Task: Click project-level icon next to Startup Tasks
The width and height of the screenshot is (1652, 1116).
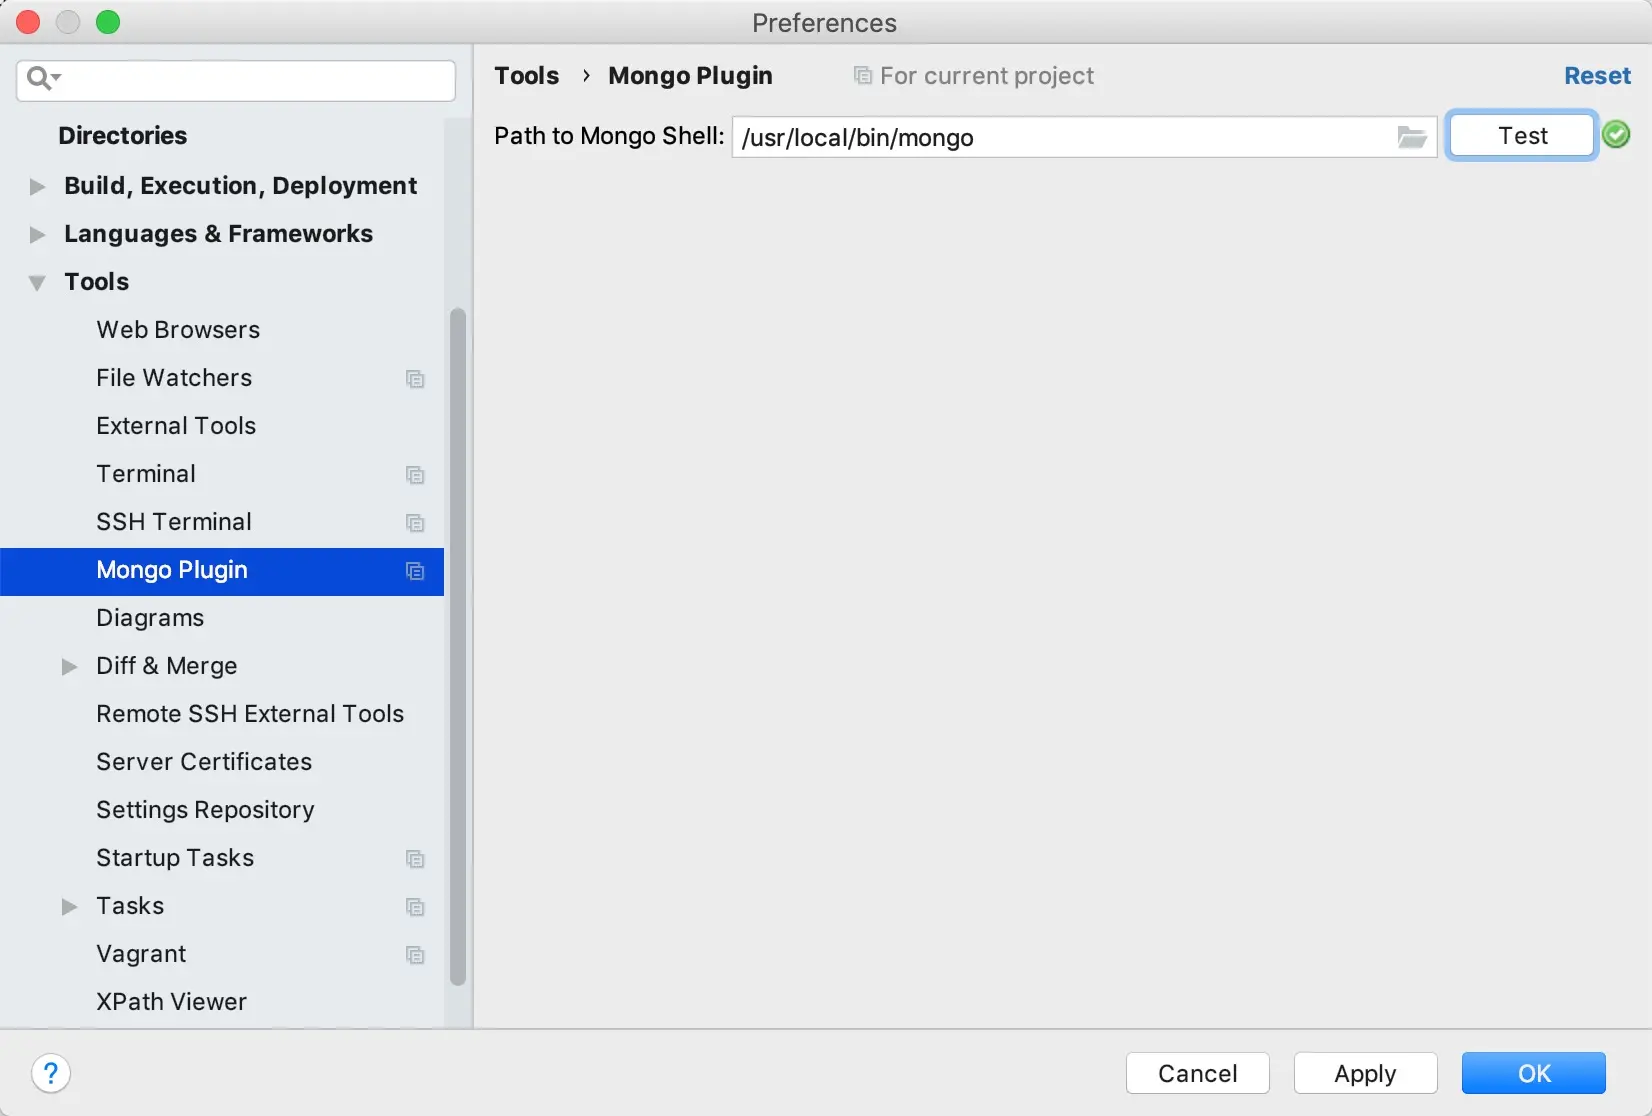Action: (415, 859)
